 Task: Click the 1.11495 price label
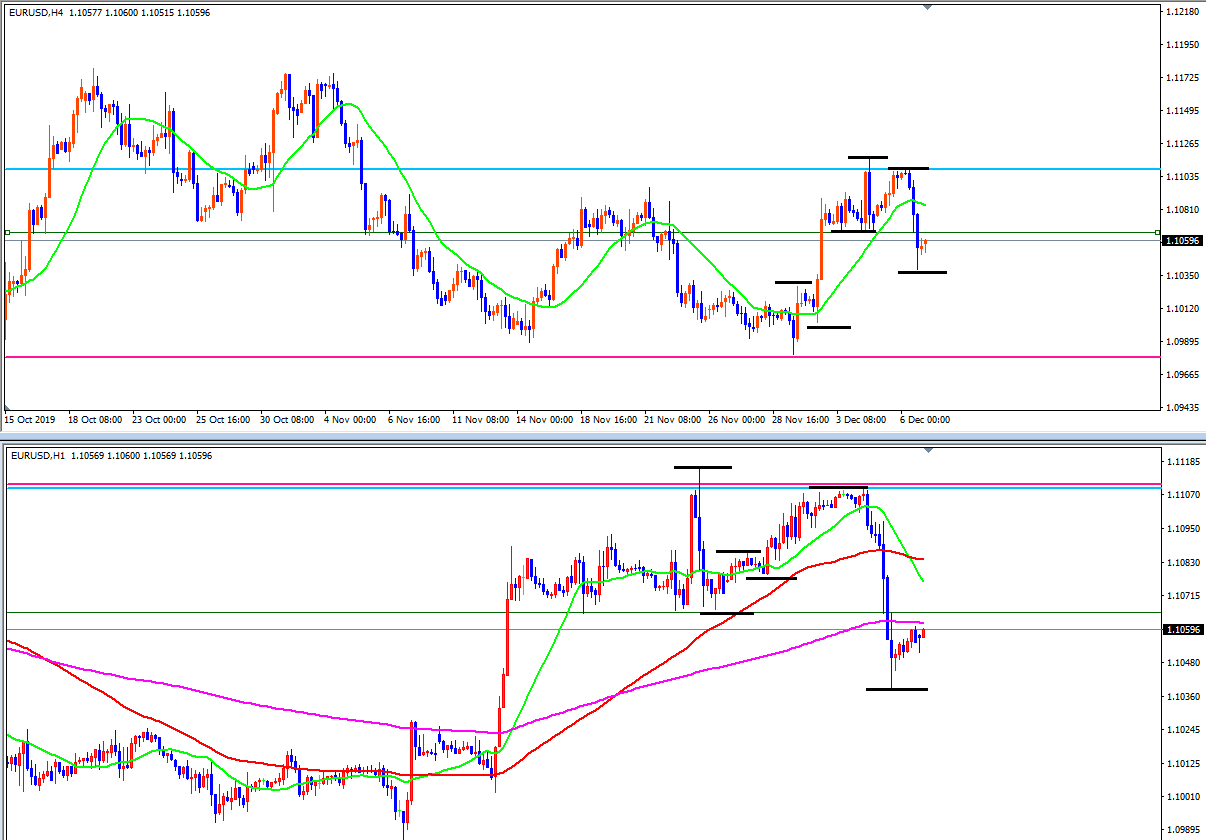1183,111
